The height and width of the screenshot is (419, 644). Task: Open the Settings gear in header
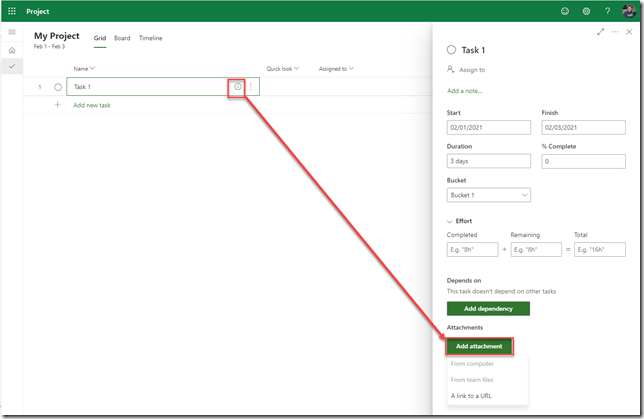pos(586,12)
